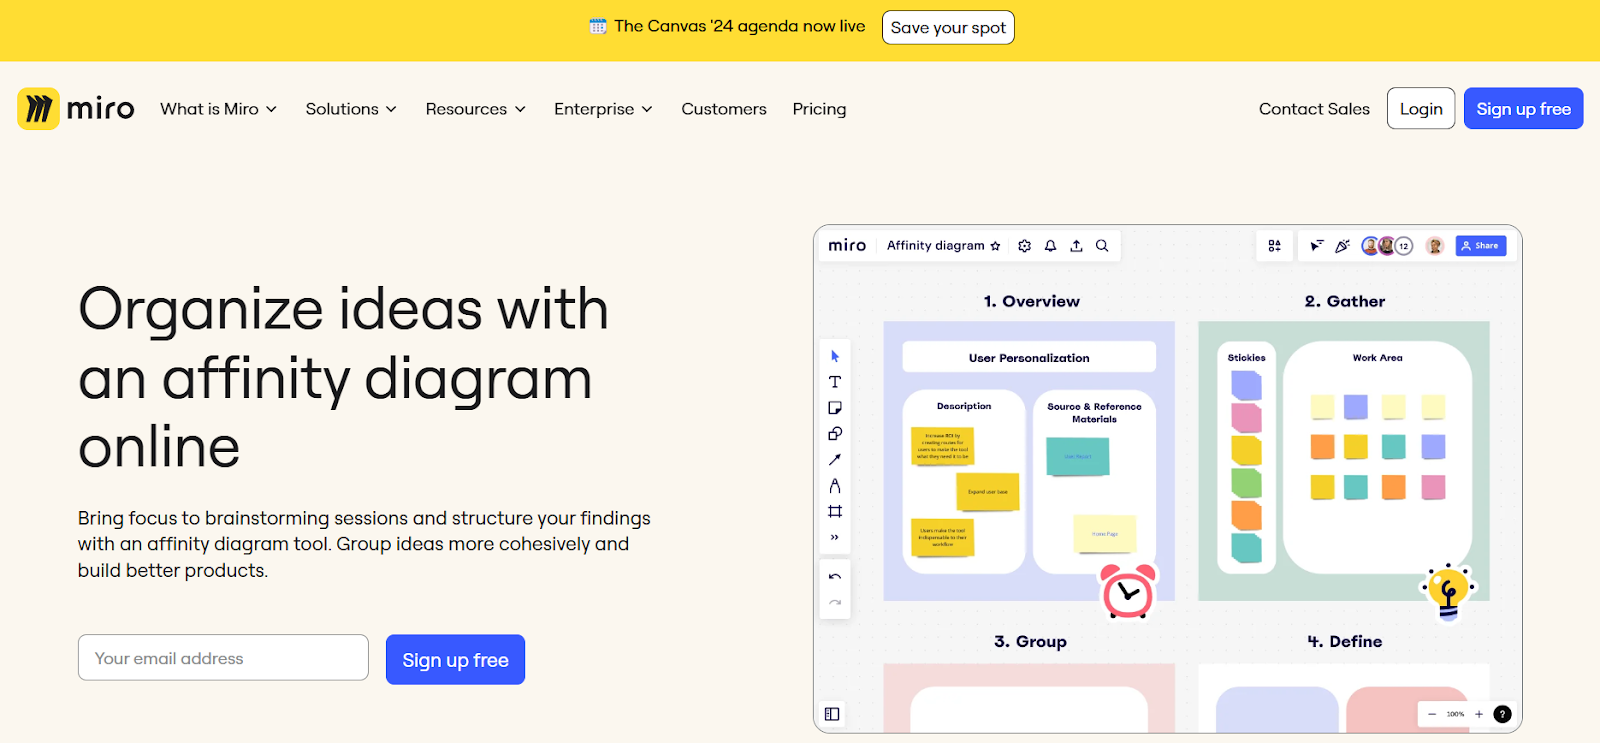Click the help question mark icon
The image size is (1600, 743).
(x=1502, y=714)
